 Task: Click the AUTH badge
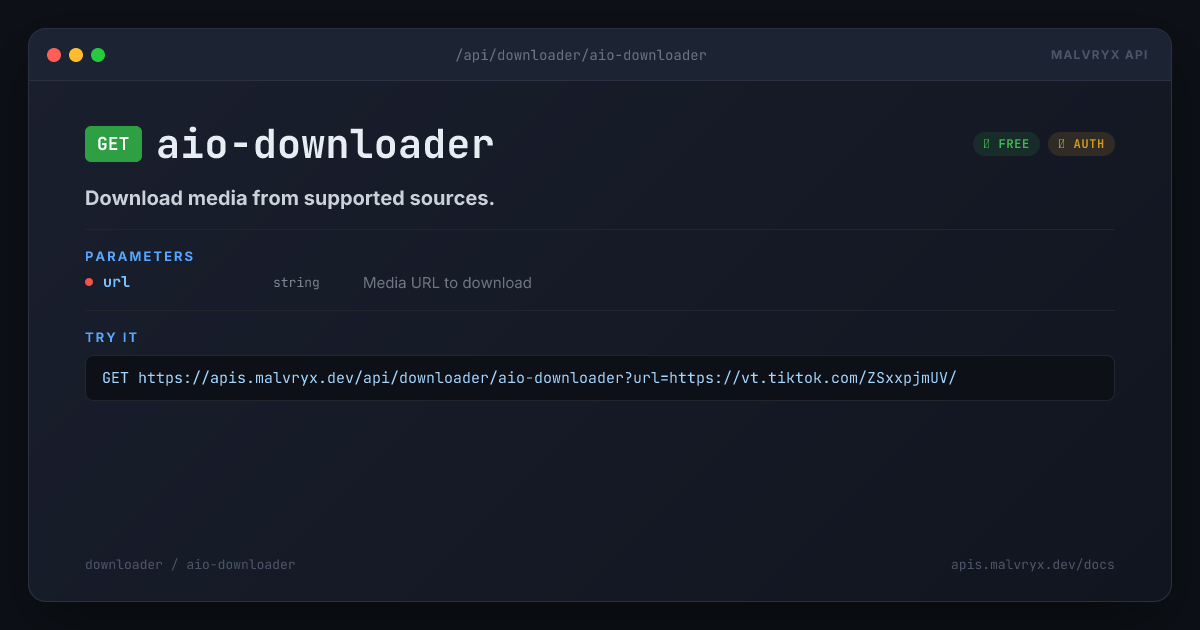1081,144
